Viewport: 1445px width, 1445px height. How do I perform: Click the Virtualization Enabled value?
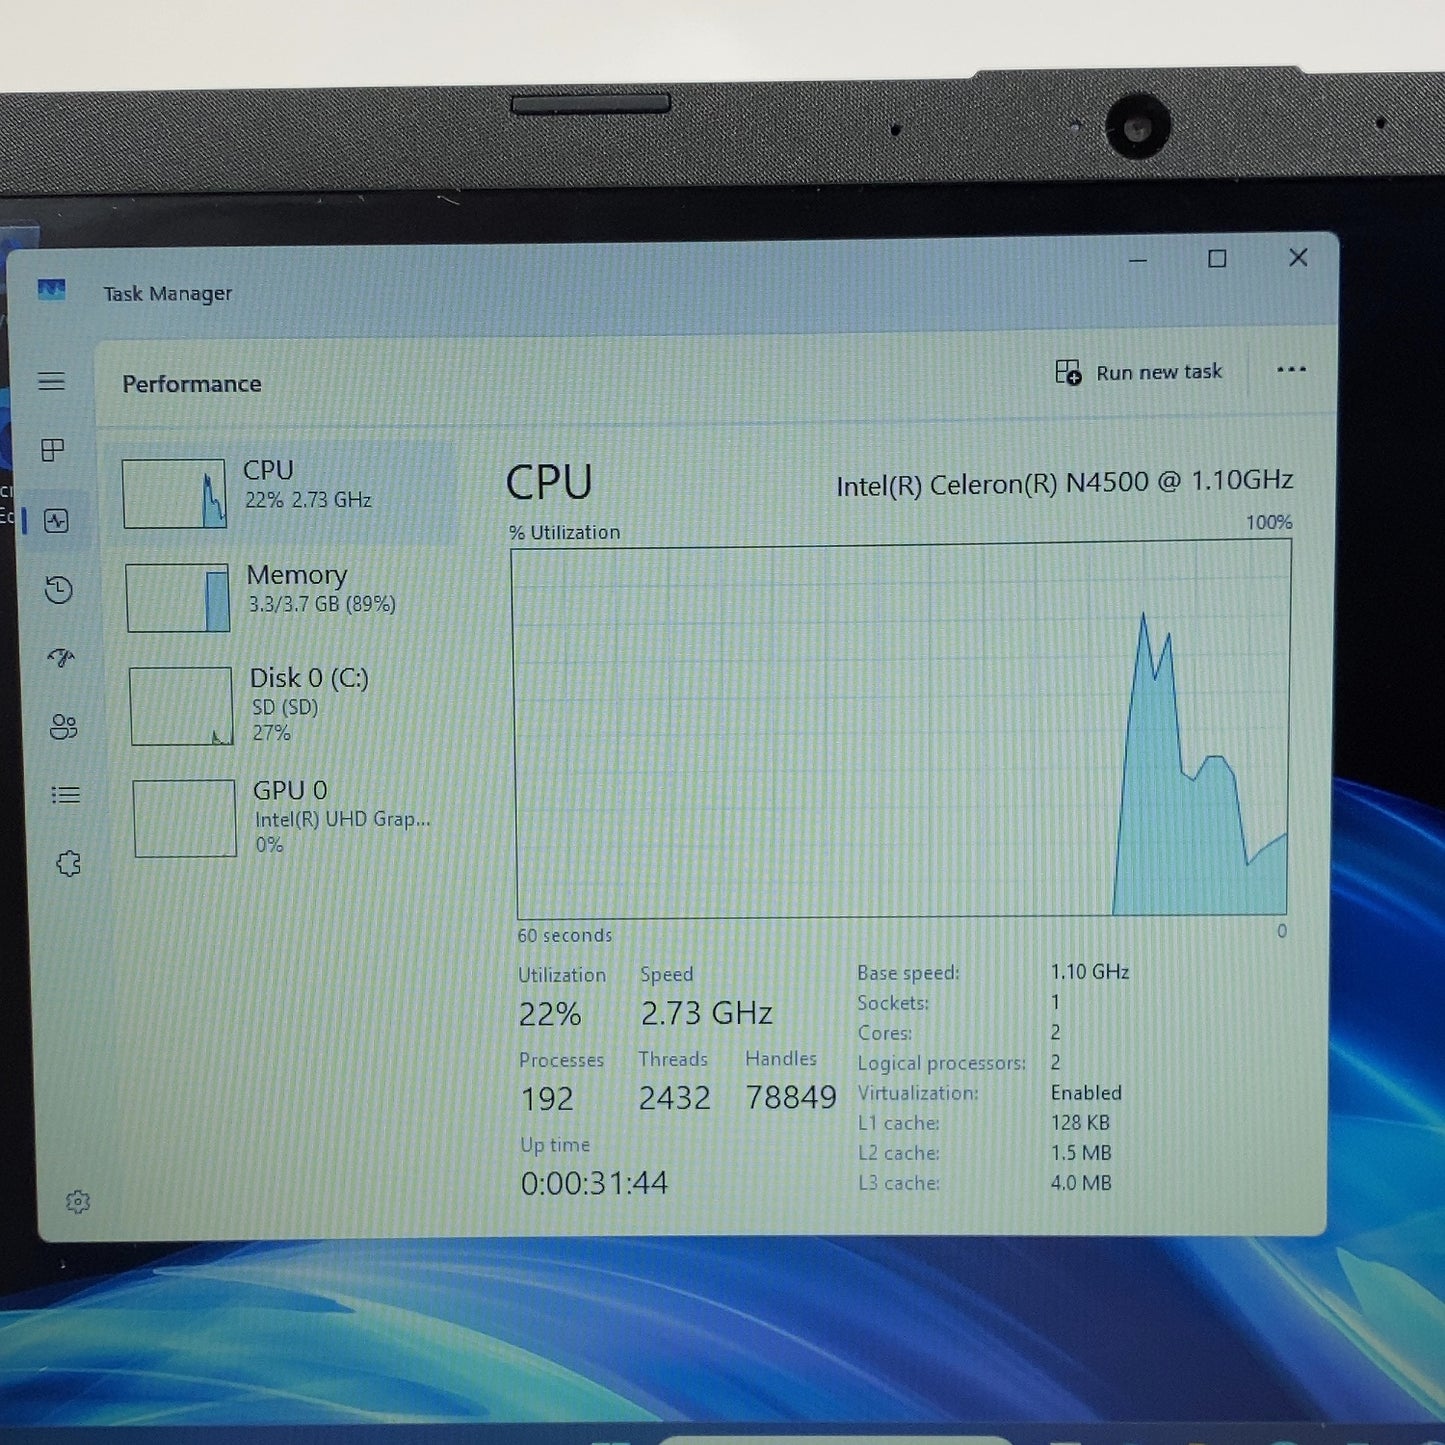1086,1093
